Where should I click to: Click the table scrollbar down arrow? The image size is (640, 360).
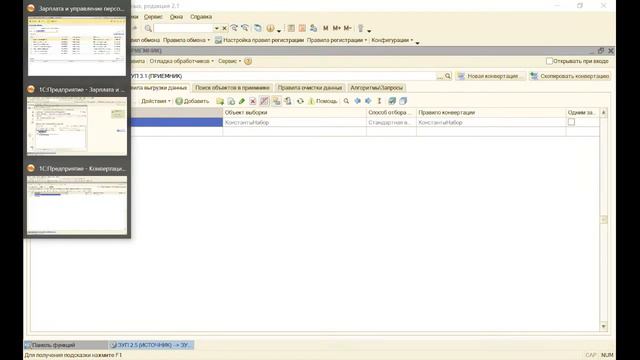604,327
